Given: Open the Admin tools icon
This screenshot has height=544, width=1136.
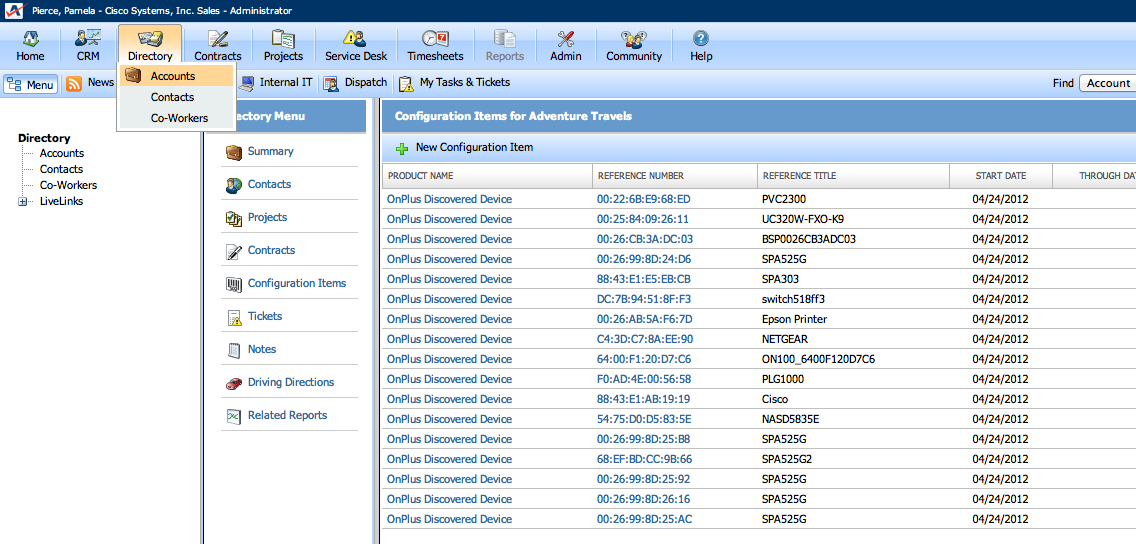Looking at the screenshot, I should point(565,39).
